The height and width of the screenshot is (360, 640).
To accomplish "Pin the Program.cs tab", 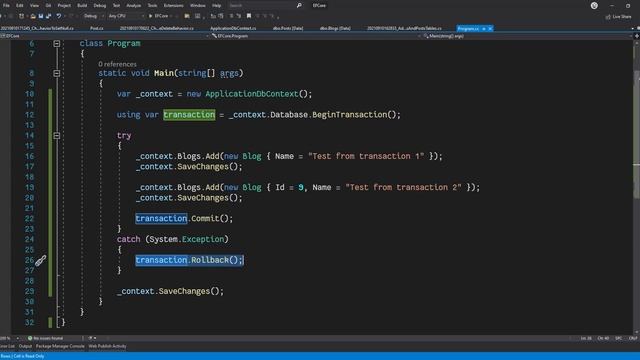I will pos(484,29).
